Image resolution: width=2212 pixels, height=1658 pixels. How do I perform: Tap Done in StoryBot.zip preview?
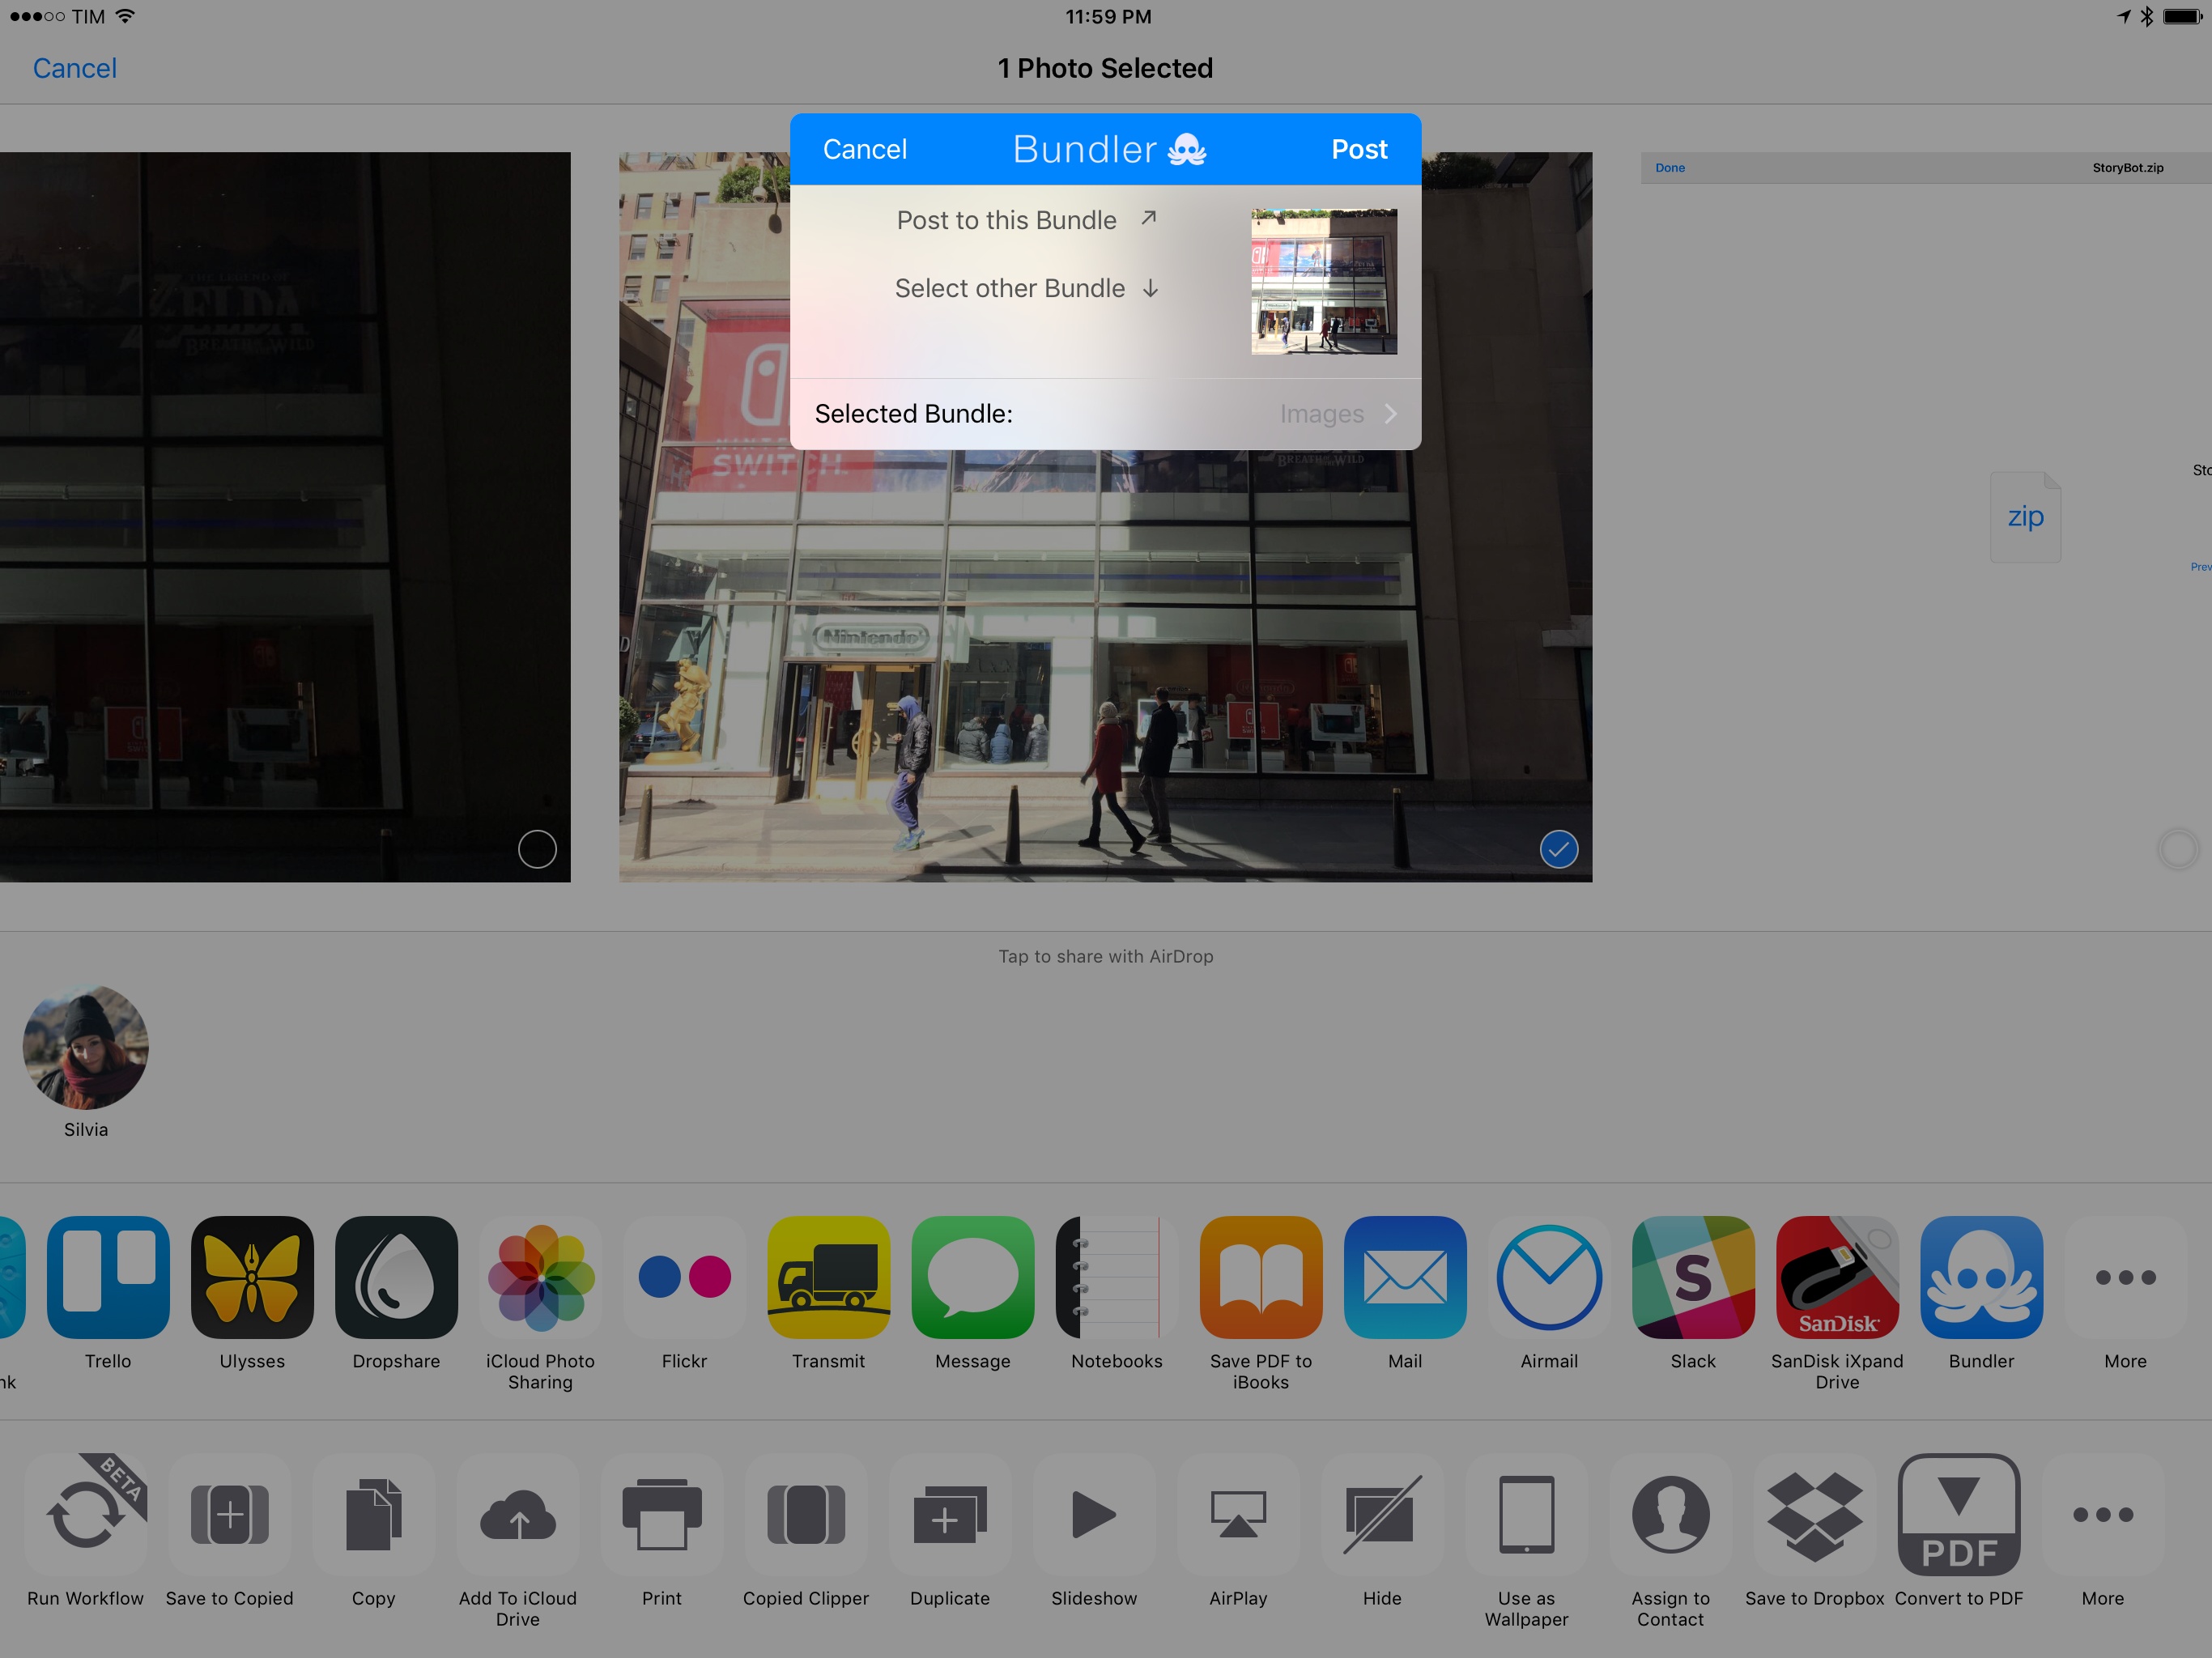tap(1670, 168)
